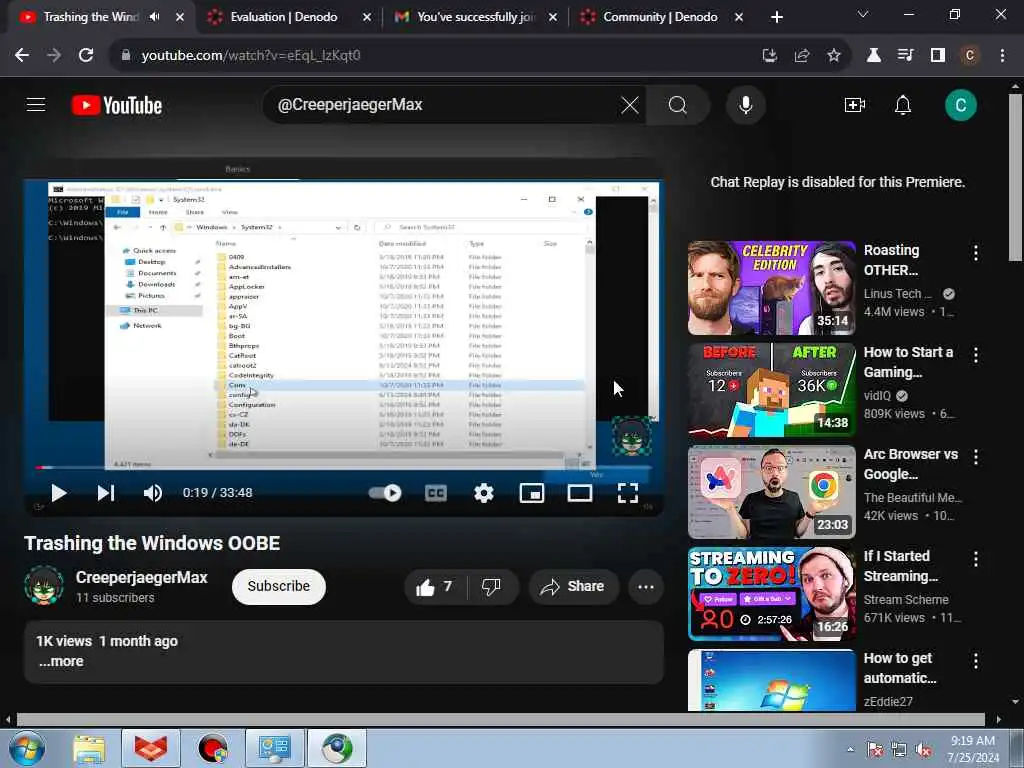The image size is (1024, 768).
Task: Open the Windows Start orb
Action: point(27,748)
